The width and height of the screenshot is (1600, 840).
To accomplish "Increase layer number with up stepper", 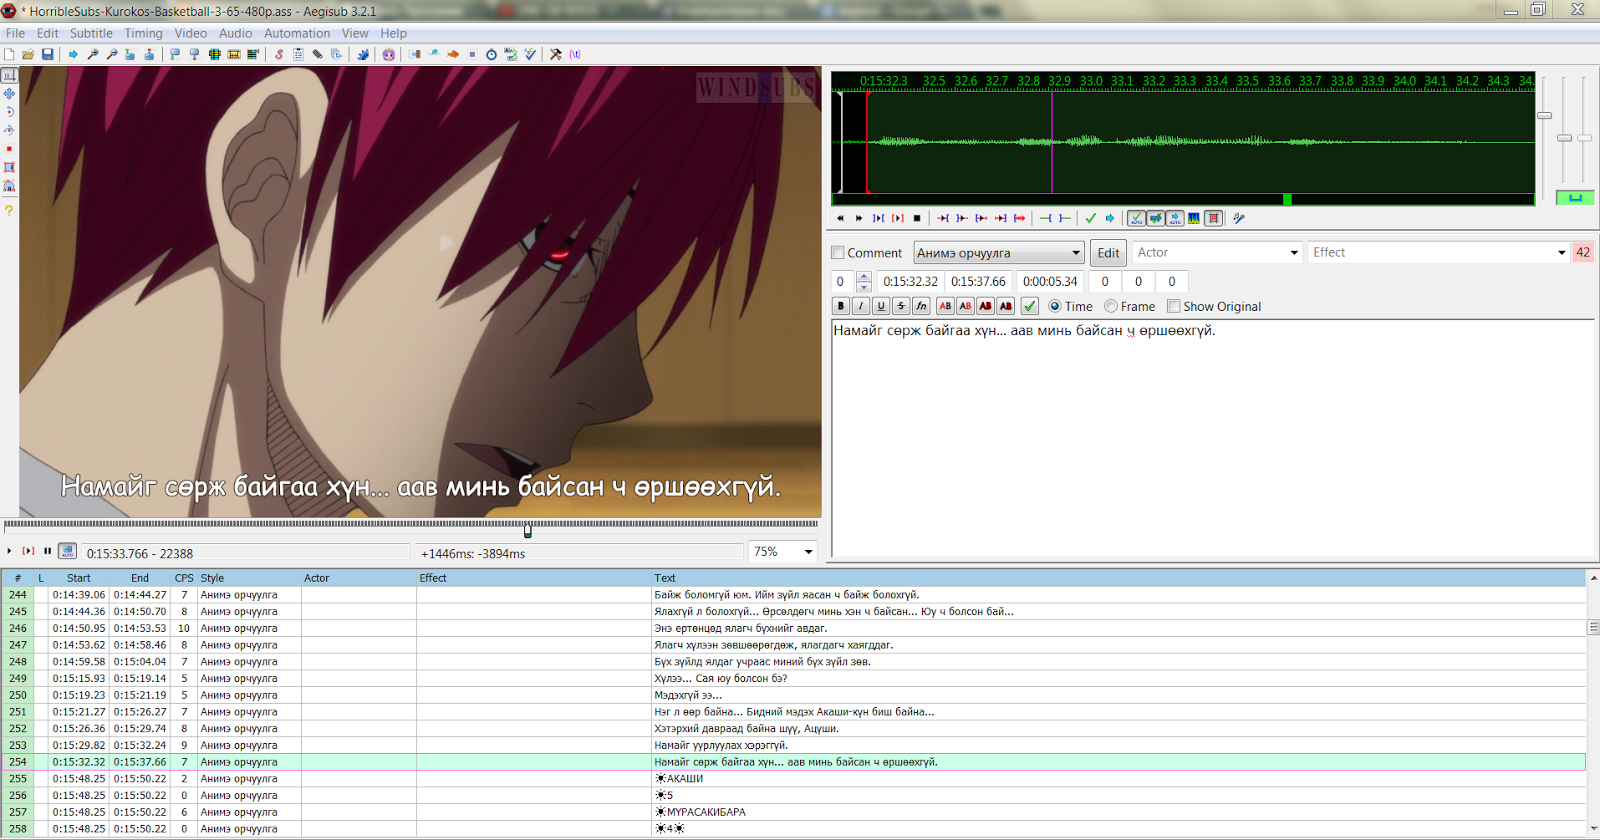I will coord(864,277).
